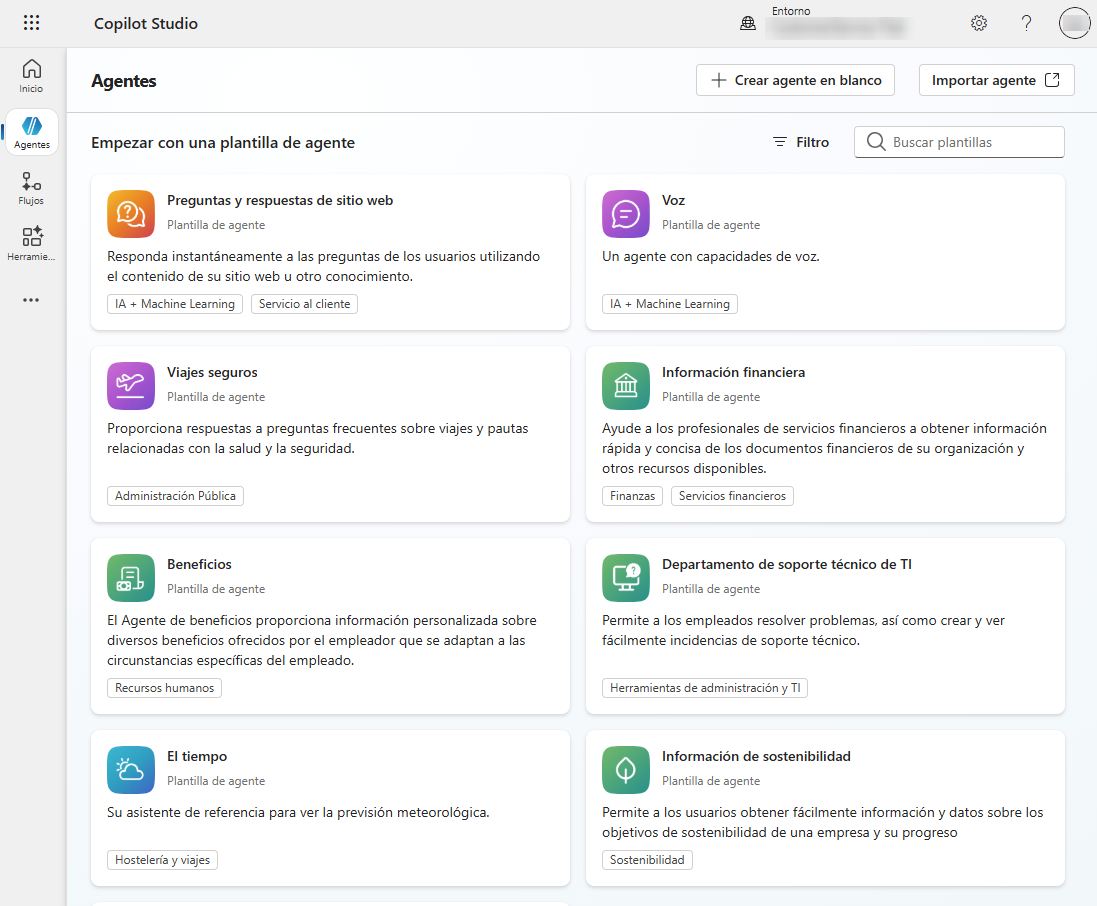The height and width of the screenshot is (906, 1097).
Task: Click the plus icon in Crear agente
Action: click(719, 80)
